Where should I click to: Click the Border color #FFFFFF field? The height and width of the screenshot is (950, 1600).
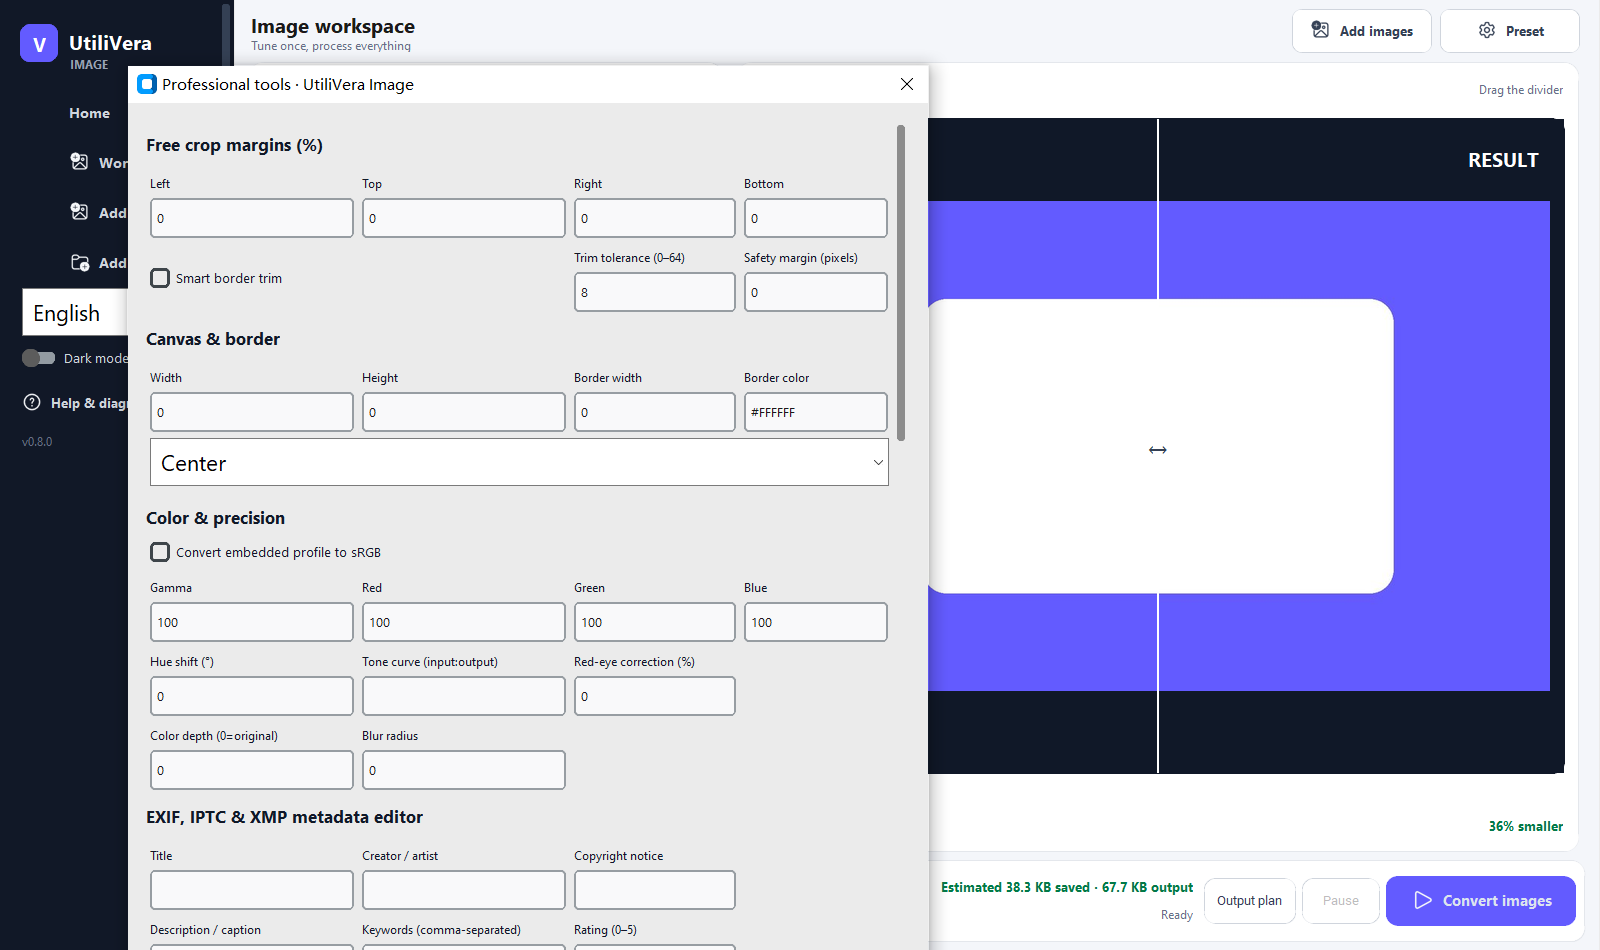tap(816, 412)
